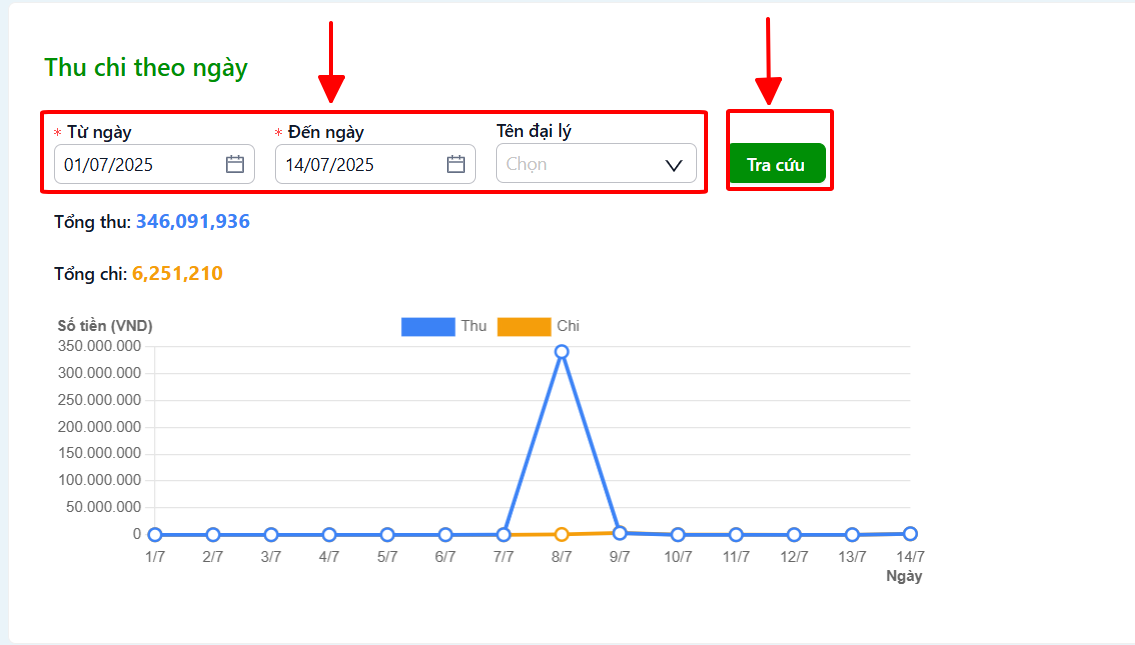Click the Thu legend label
This screenshot has height=645, width=1135.
click(x=473, y=326)
